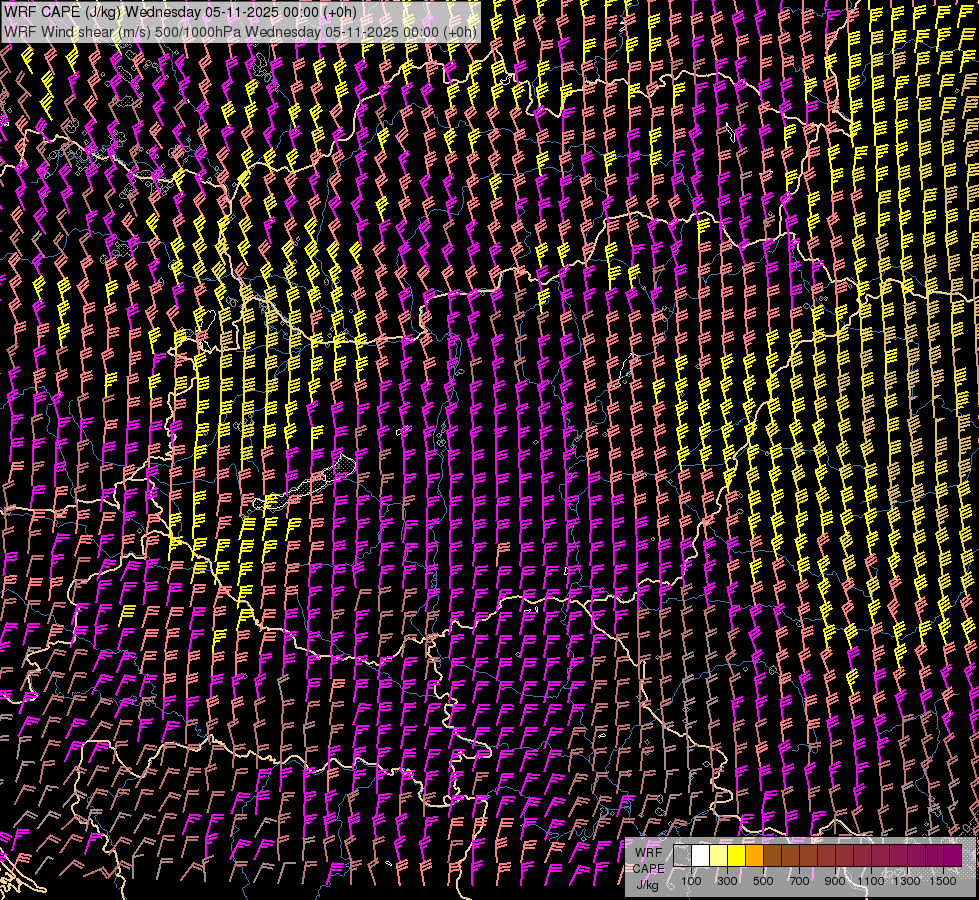Pick legend swatch starting at the 900 tick
The image size is (979, 900).
click(x=844, y=856)
